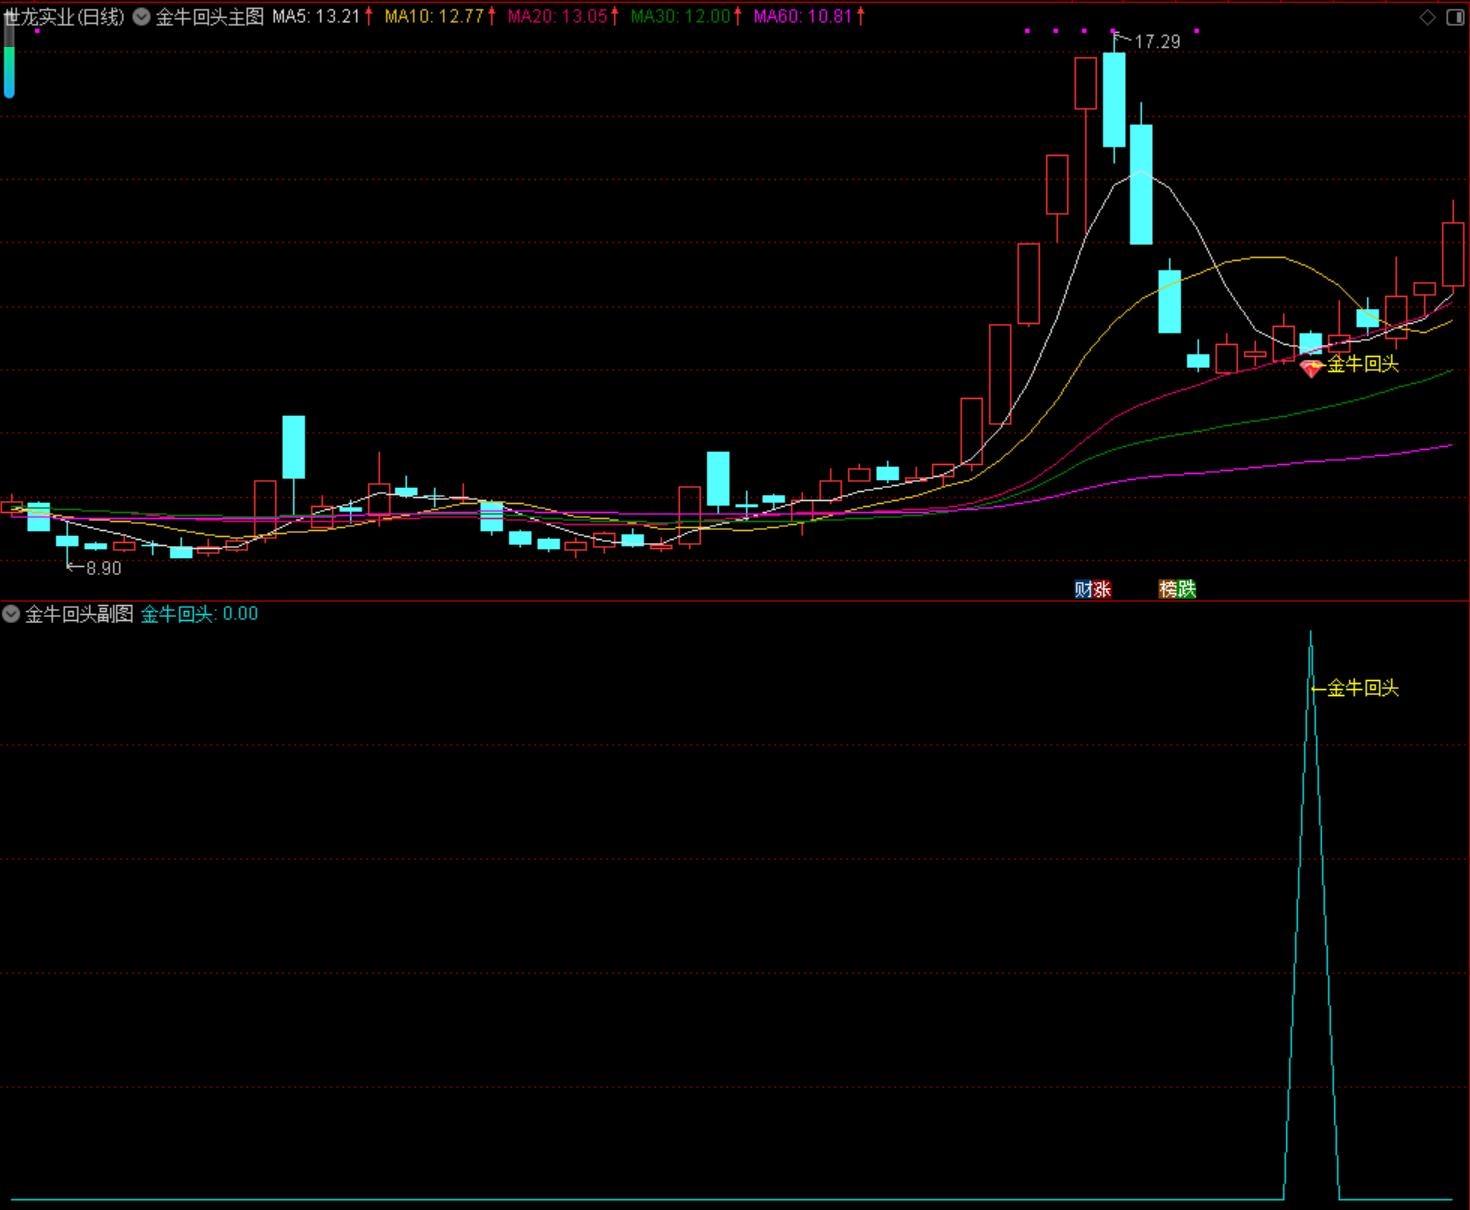Click the diamond icon in the top-right corner
Image resolution: width=1470 pixels, height=1210 pixels.
[1427, 17]
